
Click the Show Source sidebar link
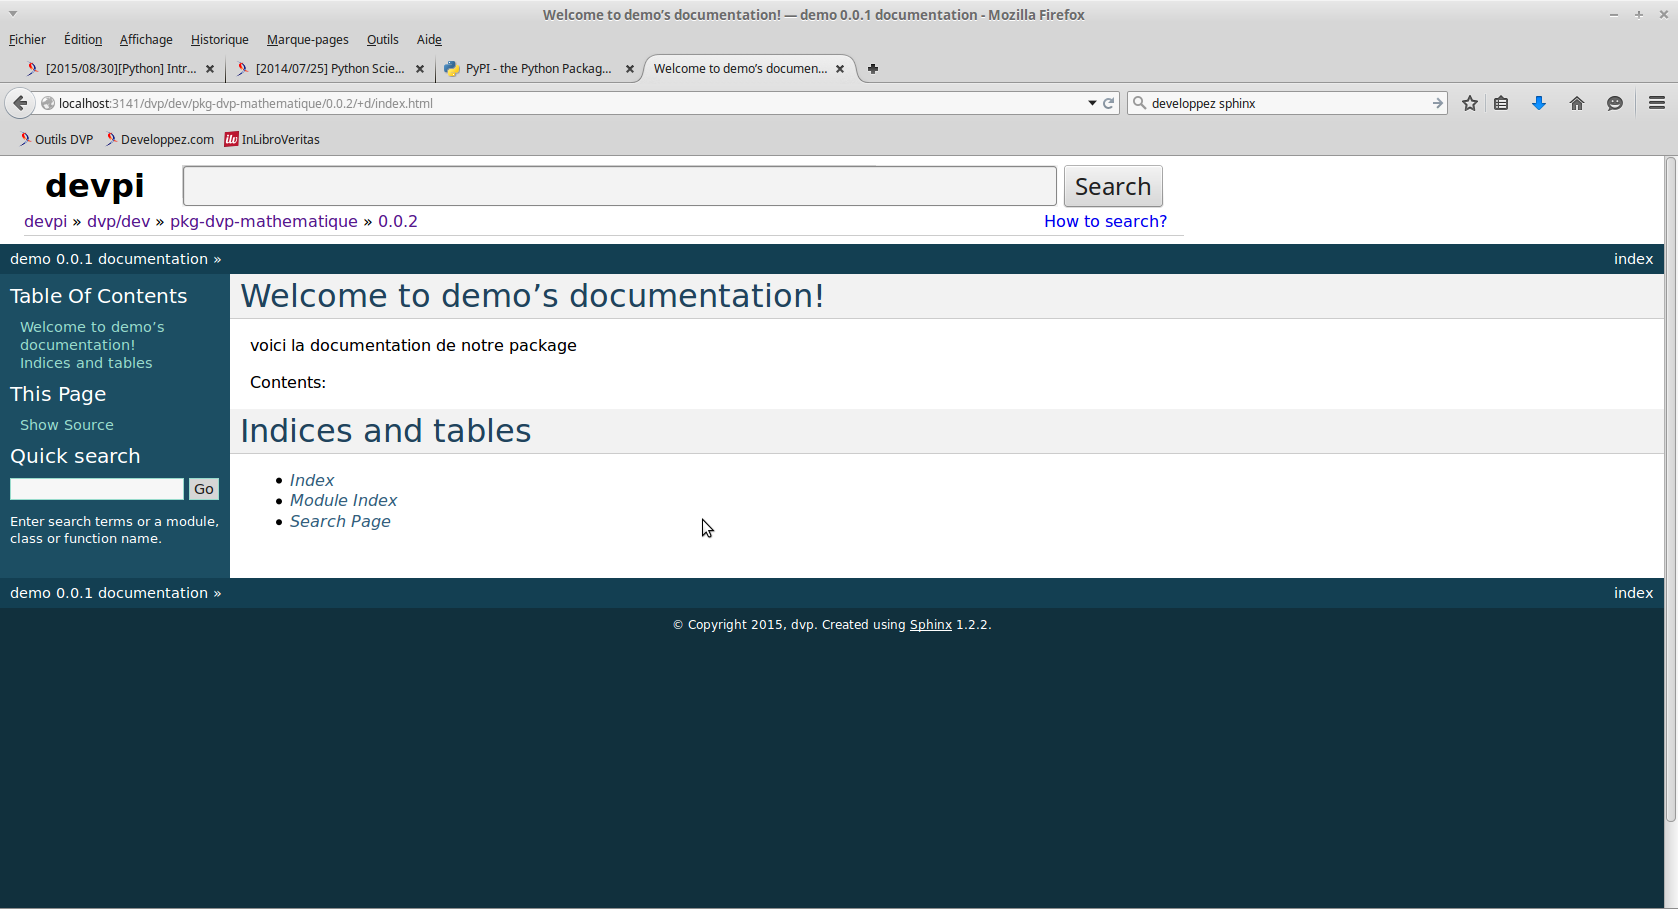coord(67,425)
